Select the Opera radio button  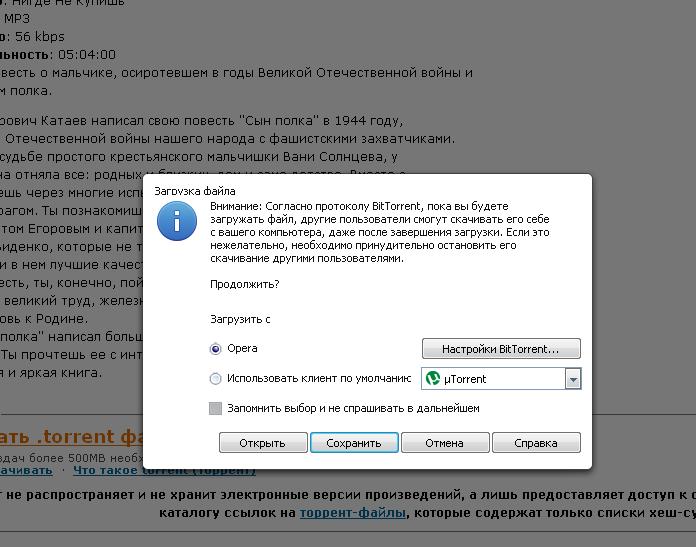(x=215, y=349)
